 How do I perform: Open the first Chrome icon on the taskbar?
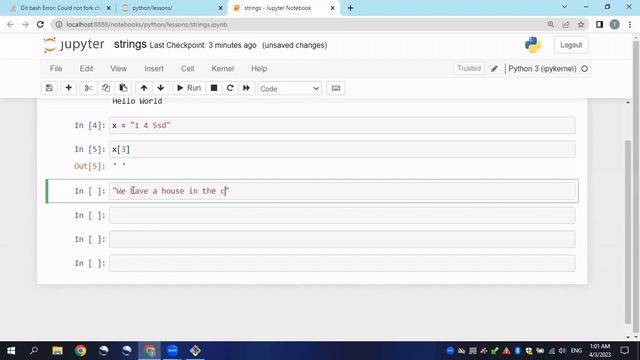(x=80, y=351)
